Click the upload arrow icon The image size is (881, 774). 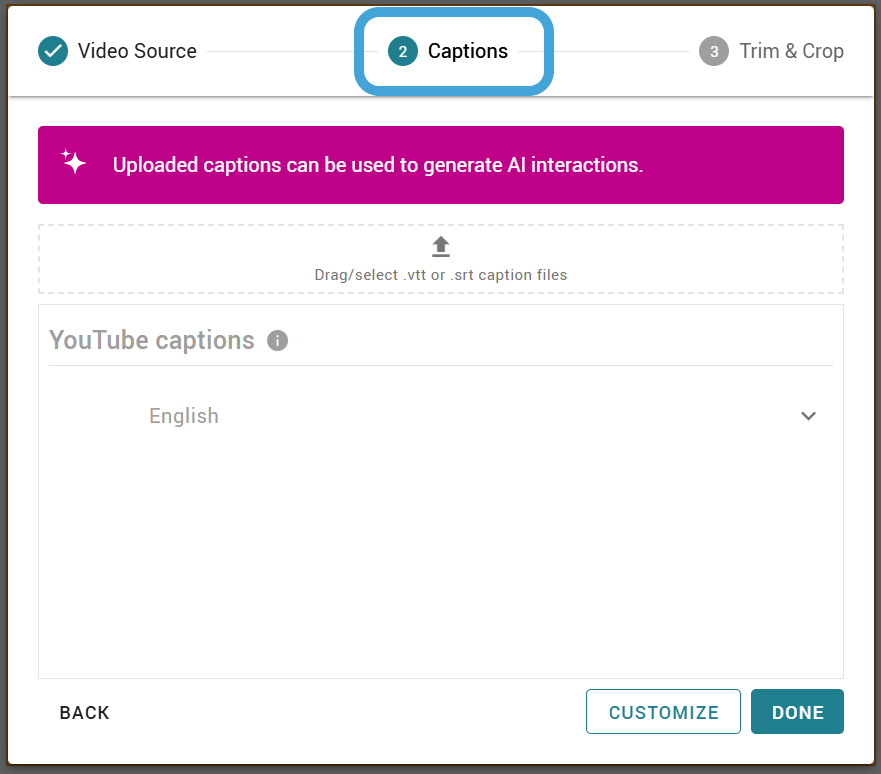tap(441, 247)
